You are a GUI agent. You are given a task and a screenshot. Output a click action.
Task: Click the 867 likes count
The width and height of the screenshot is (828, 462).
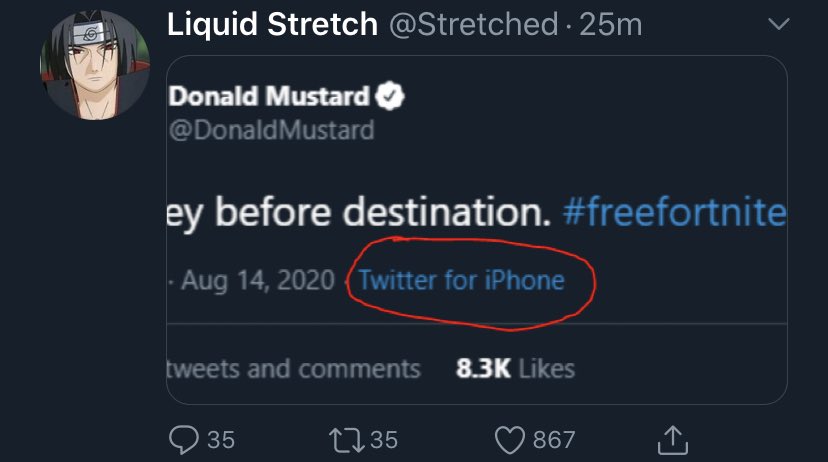tap(553, 440)
